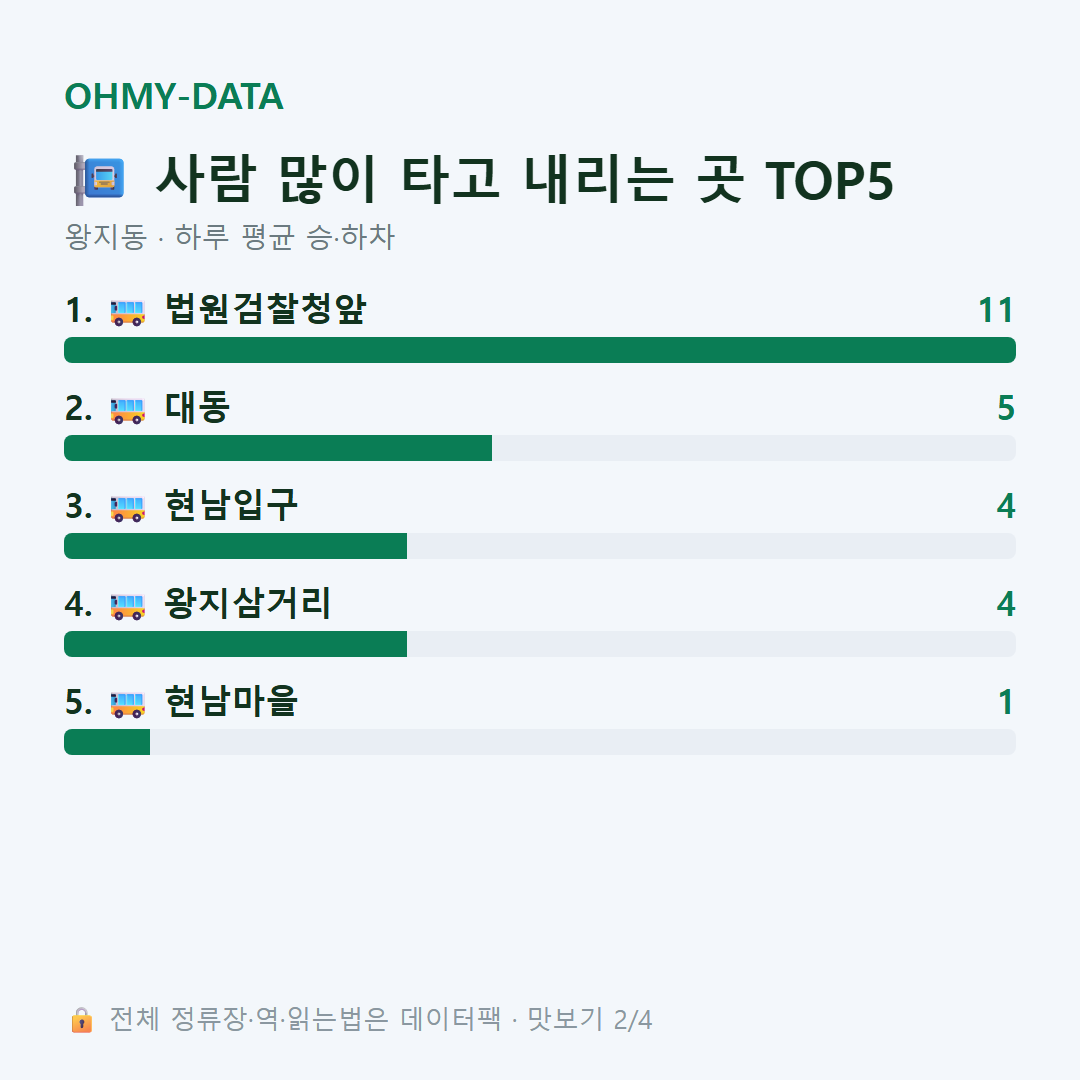Click the bus icon next to 대동

pos(127,411)
